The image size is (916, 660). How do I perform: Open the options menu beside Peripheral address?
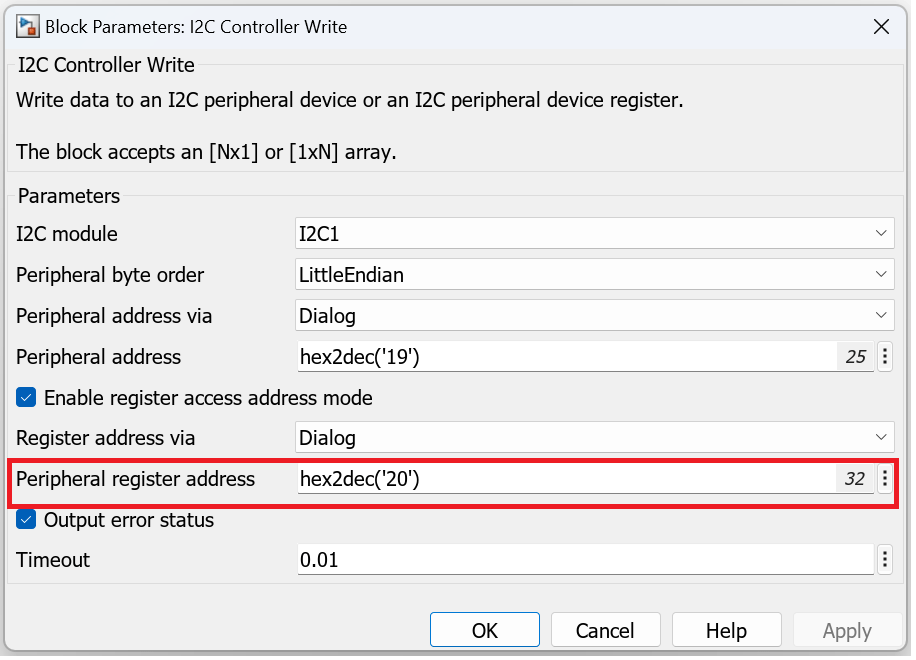click(x=884, y=357)
